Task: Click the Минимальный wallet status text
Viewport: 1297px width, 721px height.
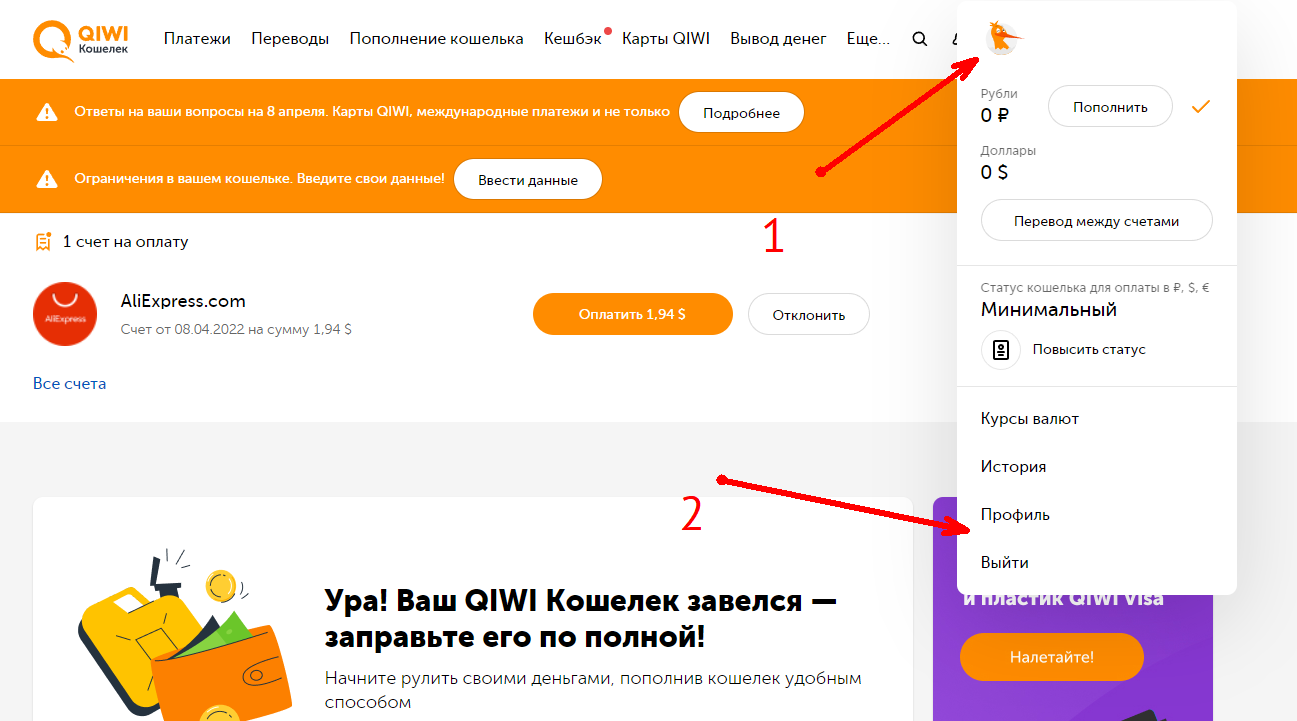Action: click(x=1049, y=310)
